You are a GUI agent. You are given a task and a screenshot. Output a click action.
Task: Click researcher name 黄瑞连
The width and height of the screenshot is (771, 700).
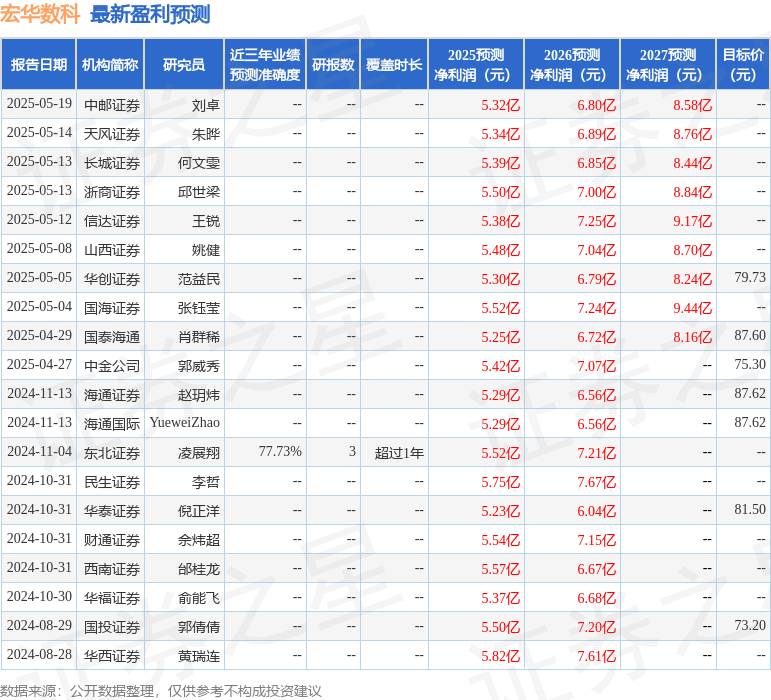(x=199, y=656)
